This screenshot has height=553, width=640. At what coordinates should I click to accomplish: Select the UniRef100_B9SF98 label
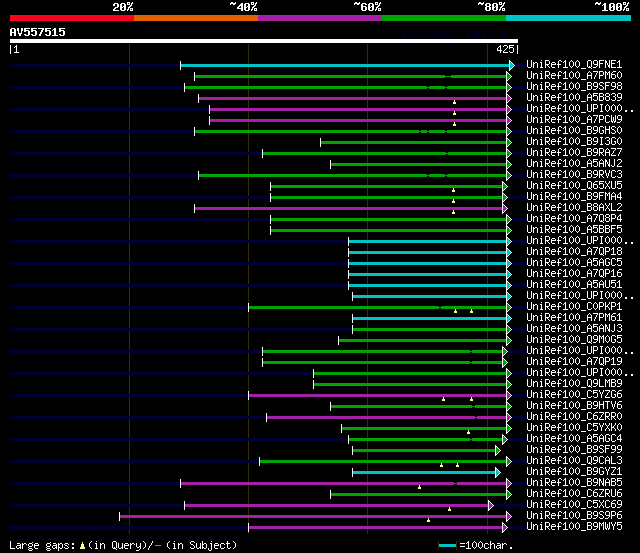pyautogui.click(x=574, y=87)
